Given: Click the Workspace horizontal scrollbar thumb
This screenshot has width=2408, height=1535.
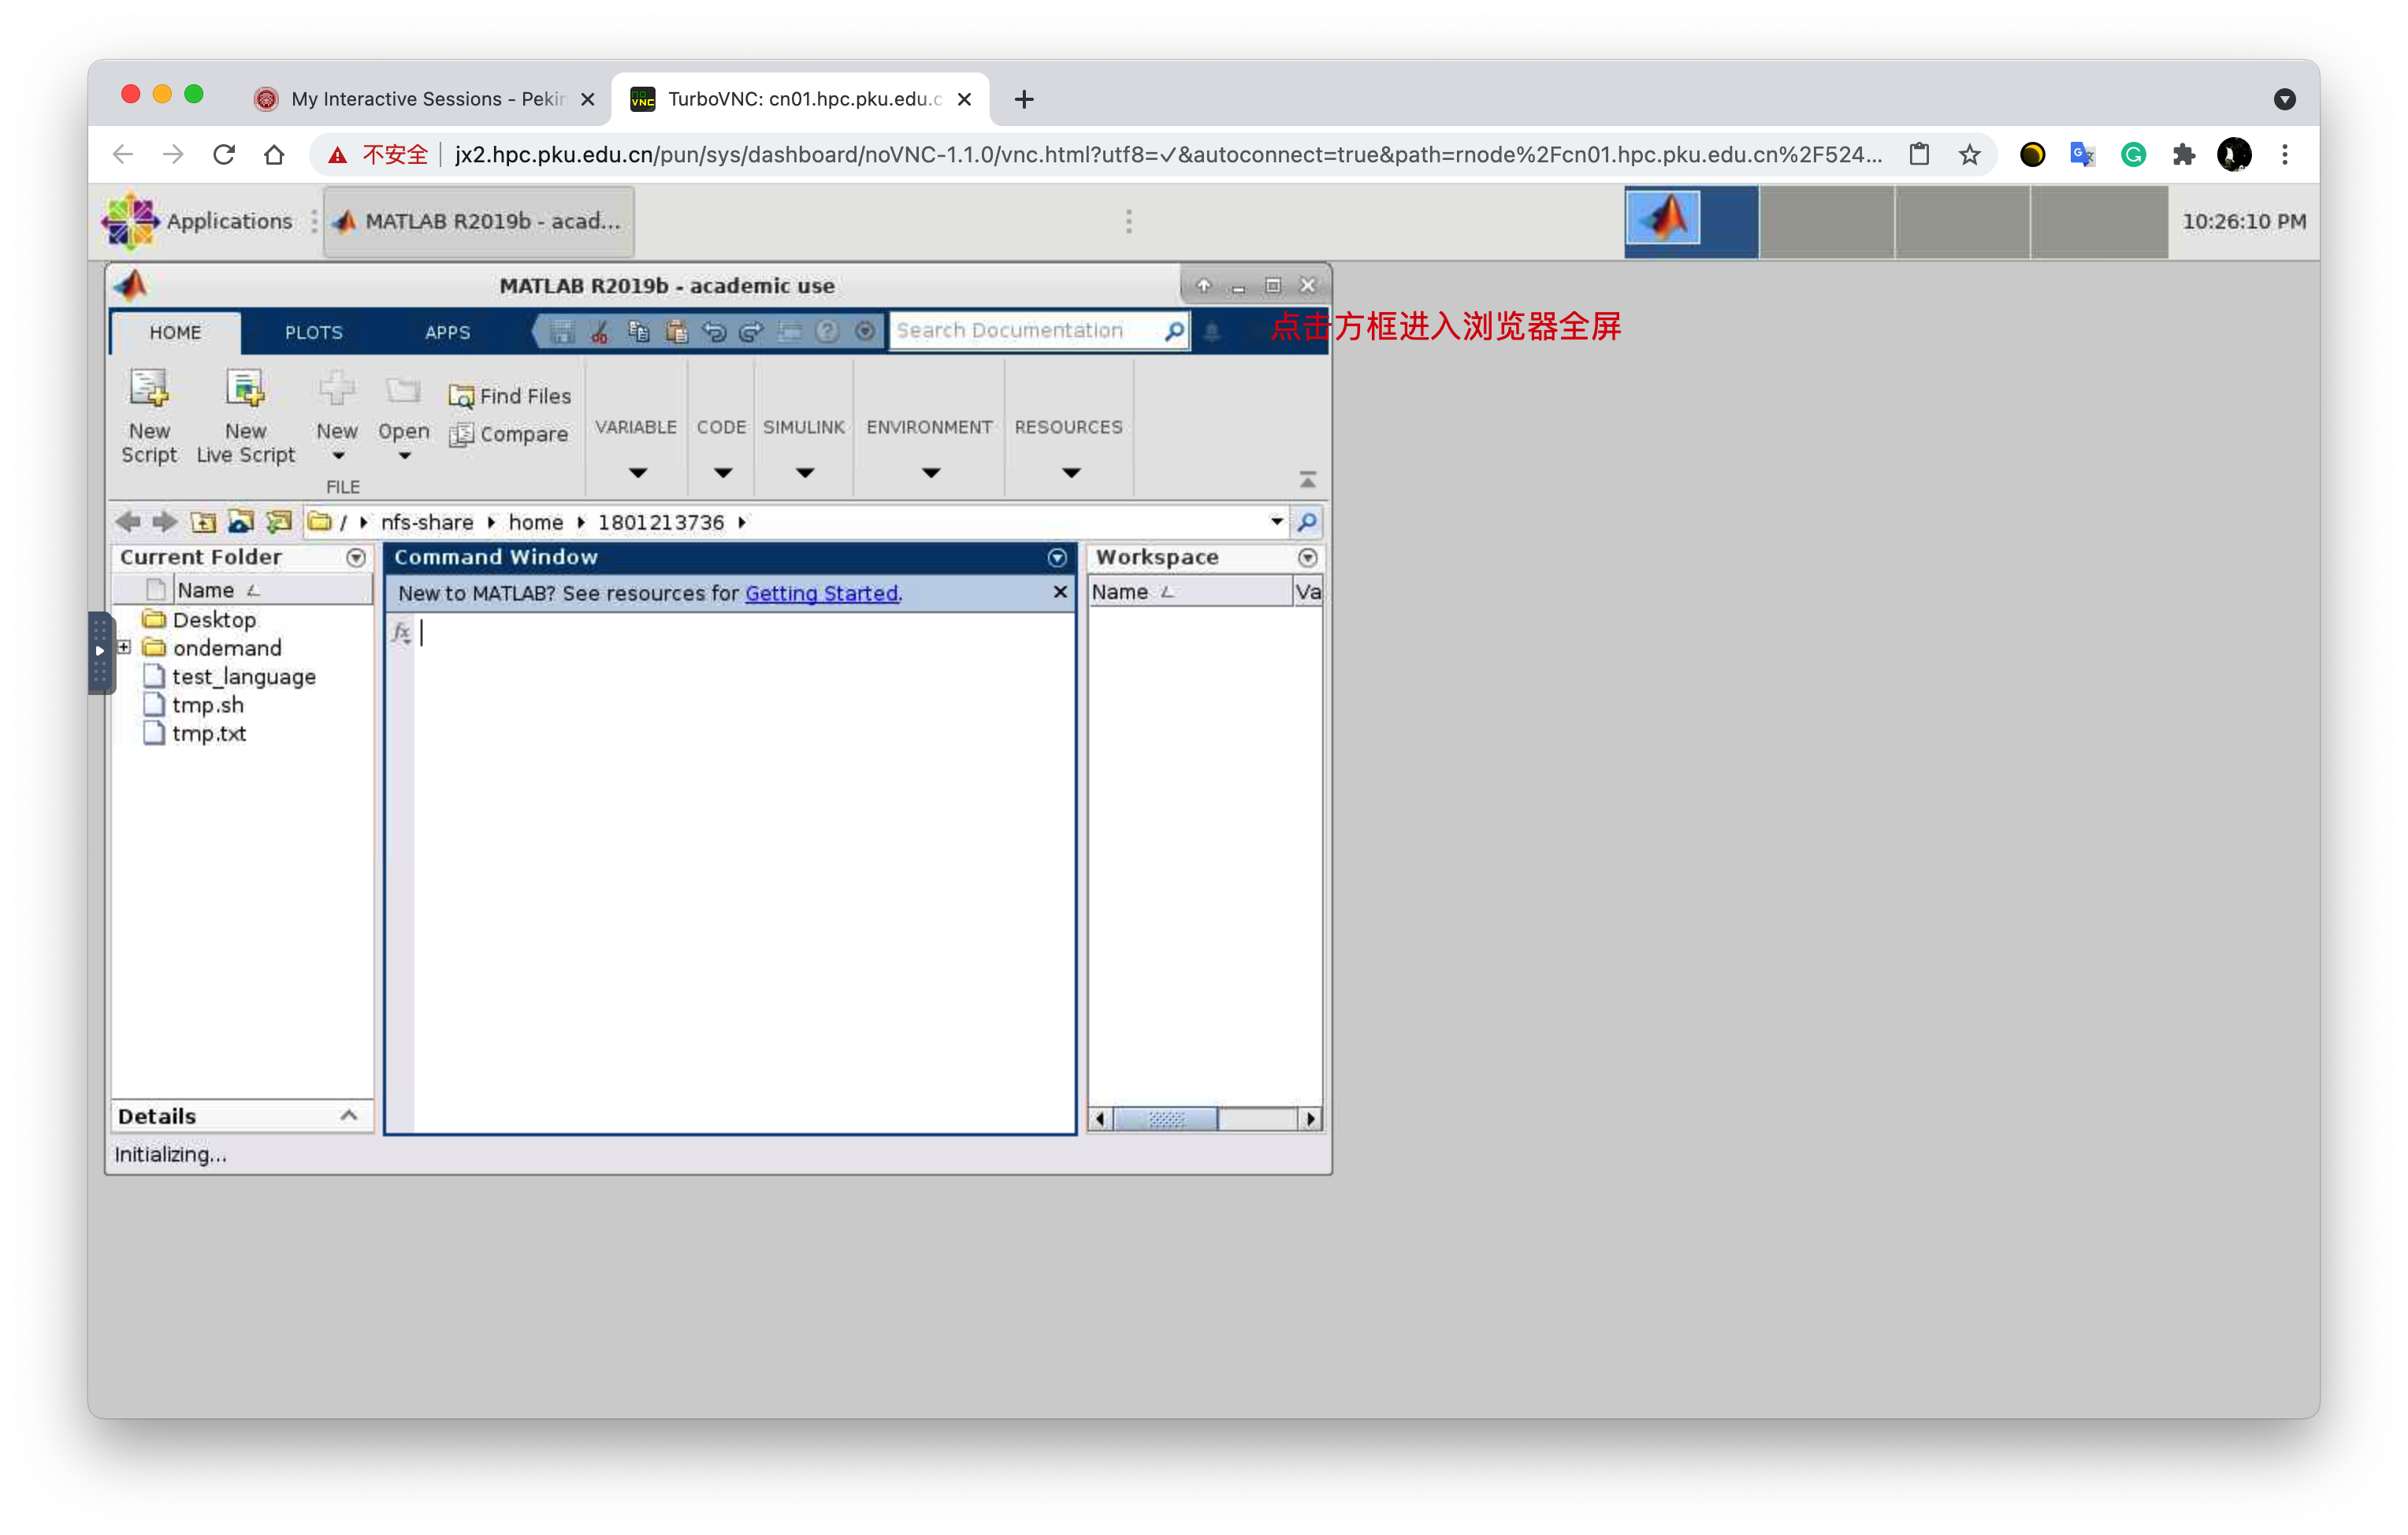Looking at the screenshot, I should pyautogui.click(x=1165, y=1118).
